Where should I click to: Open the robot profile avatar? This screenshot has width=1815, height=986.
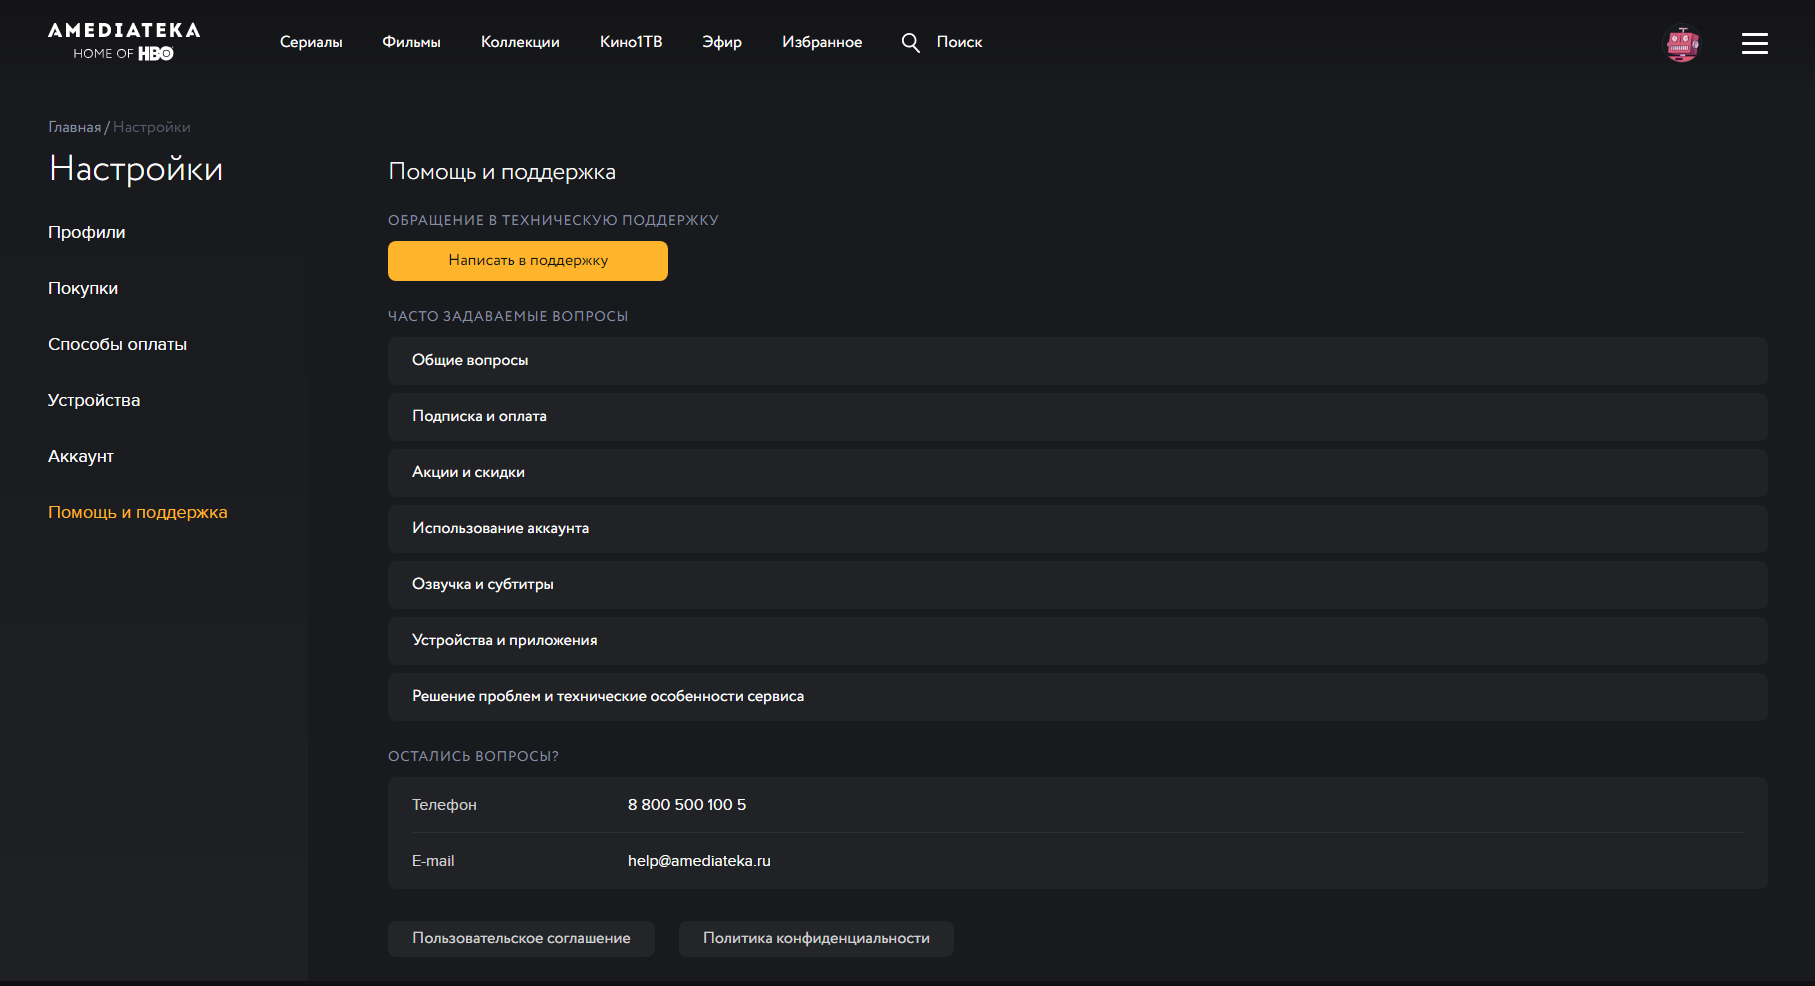pos(1682,44)
